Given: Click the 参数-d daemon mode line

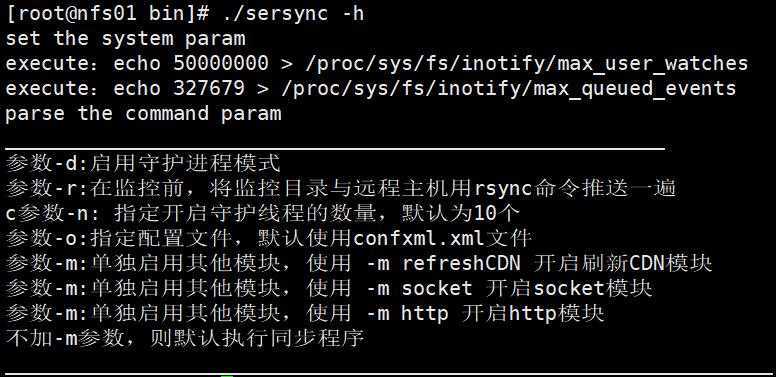Looking at the screenshot, I should pyautogui.click(x=143, y=163).
